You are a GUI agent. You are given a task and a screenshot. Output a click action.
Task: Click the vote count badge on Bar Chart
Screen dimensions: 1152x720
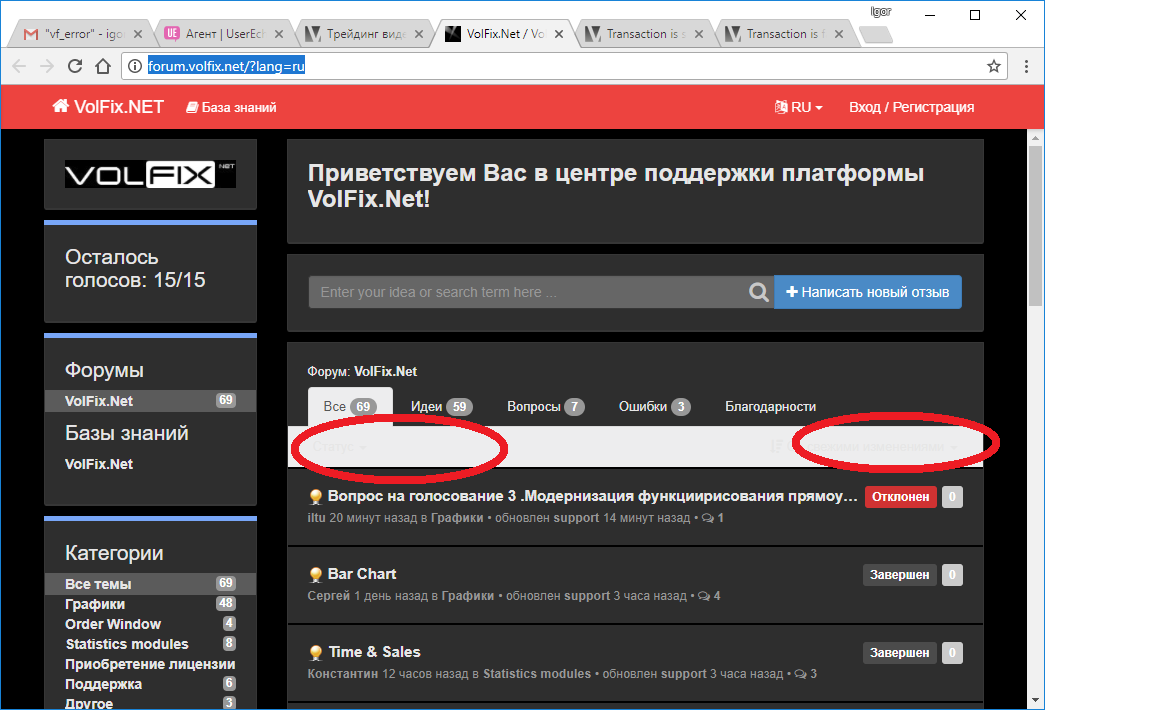[x=952, y=575]
